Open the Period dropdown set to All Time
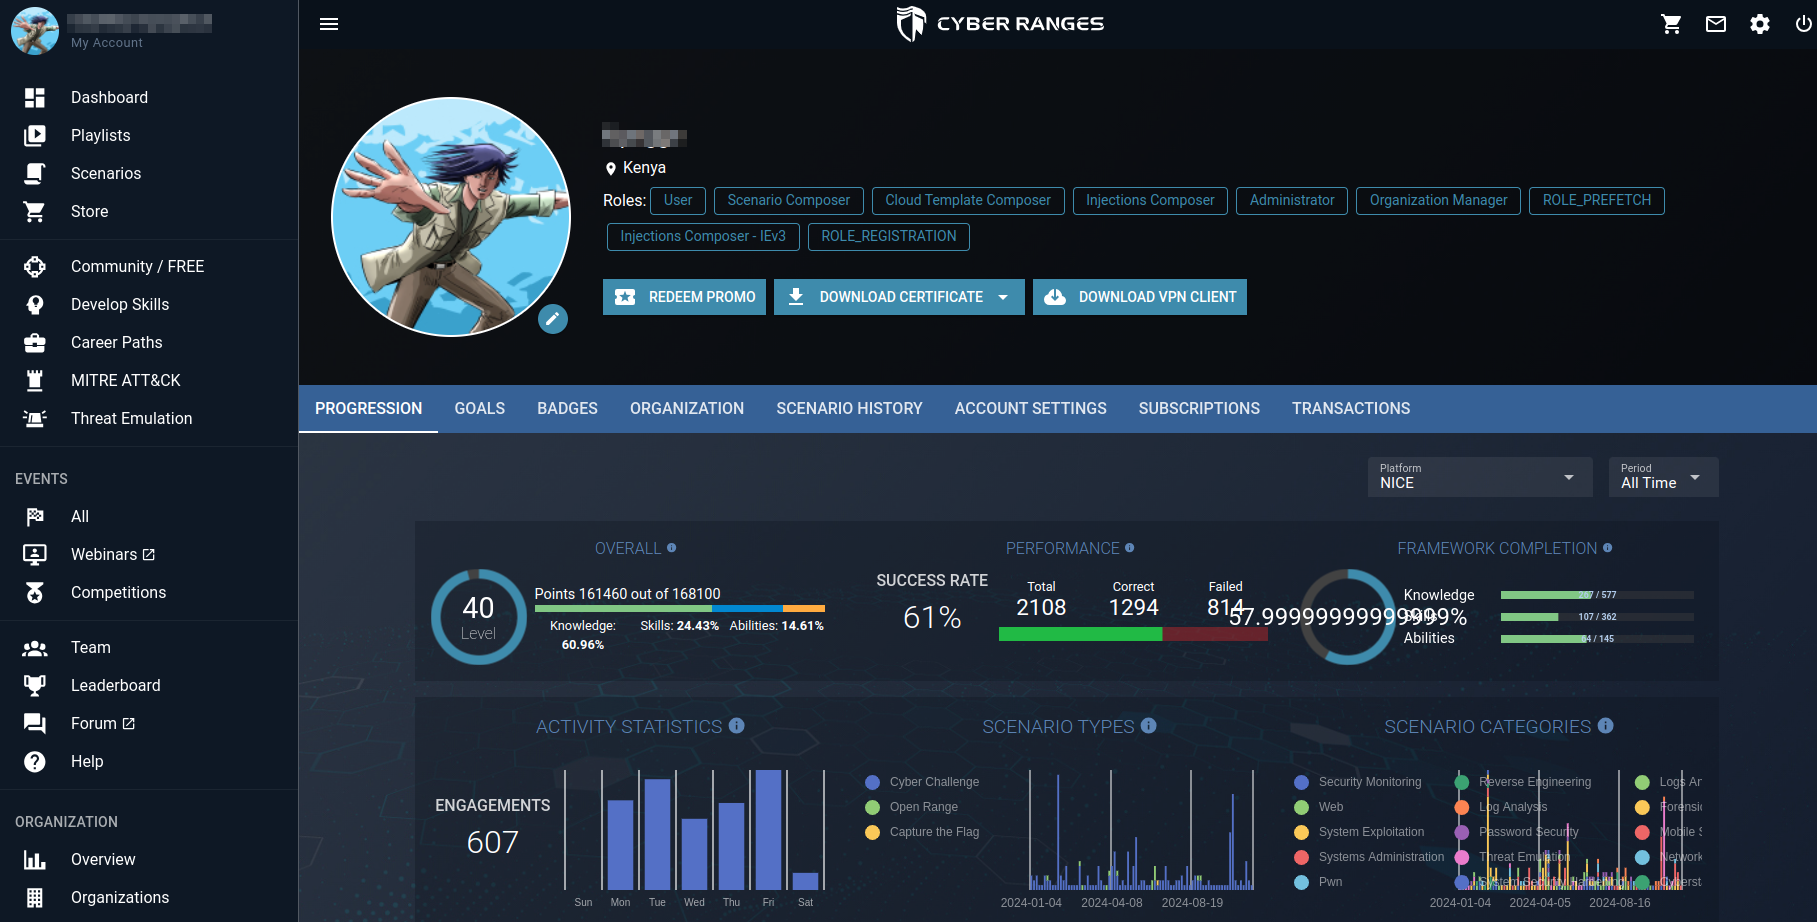 tap(1663, 477)
